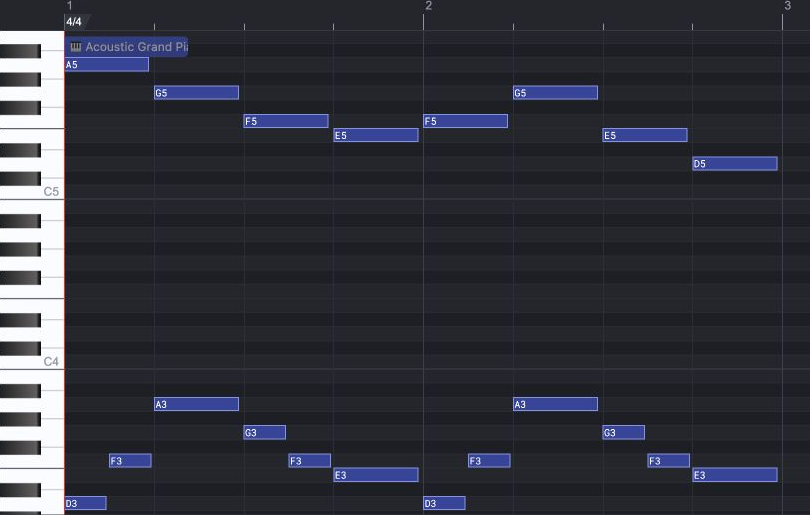
Task: Click bar 1 number on the ruler
Action: [x=70, y=6]
